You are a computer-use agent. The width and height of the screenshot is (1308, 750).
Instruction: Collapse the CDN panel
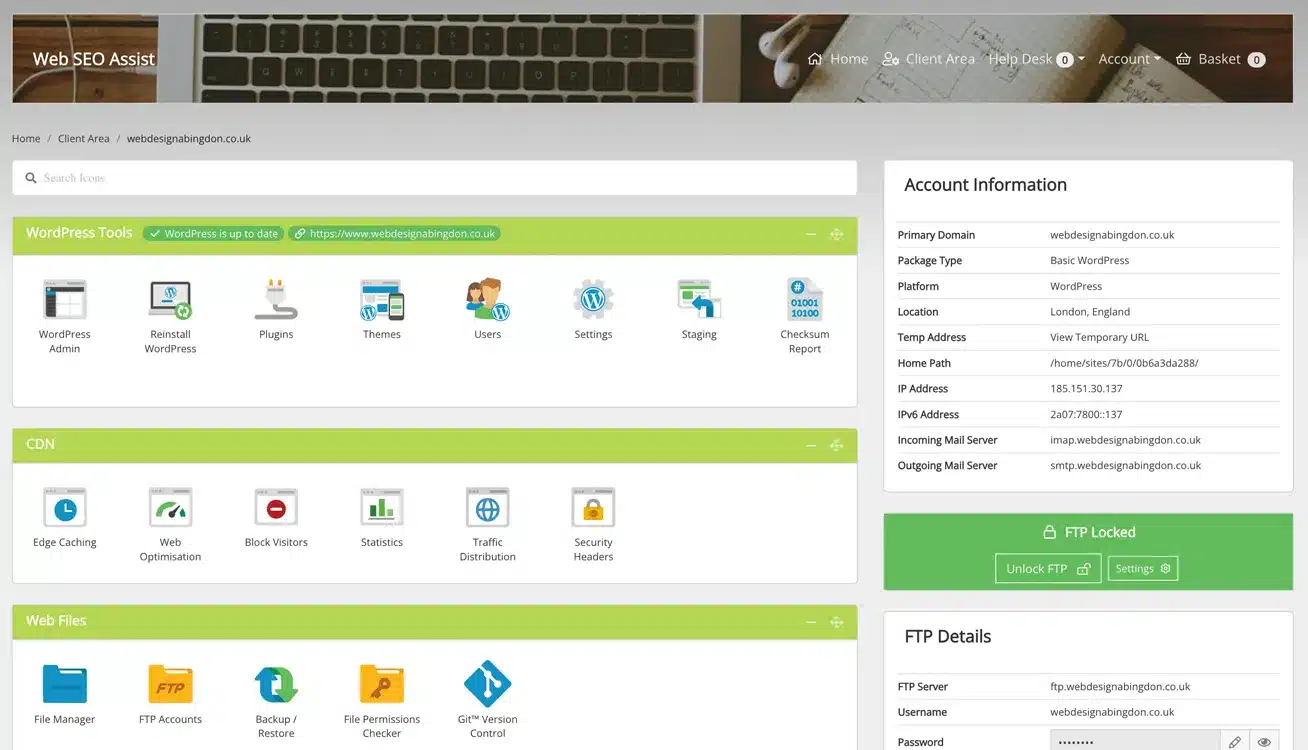tap(812, 445)
